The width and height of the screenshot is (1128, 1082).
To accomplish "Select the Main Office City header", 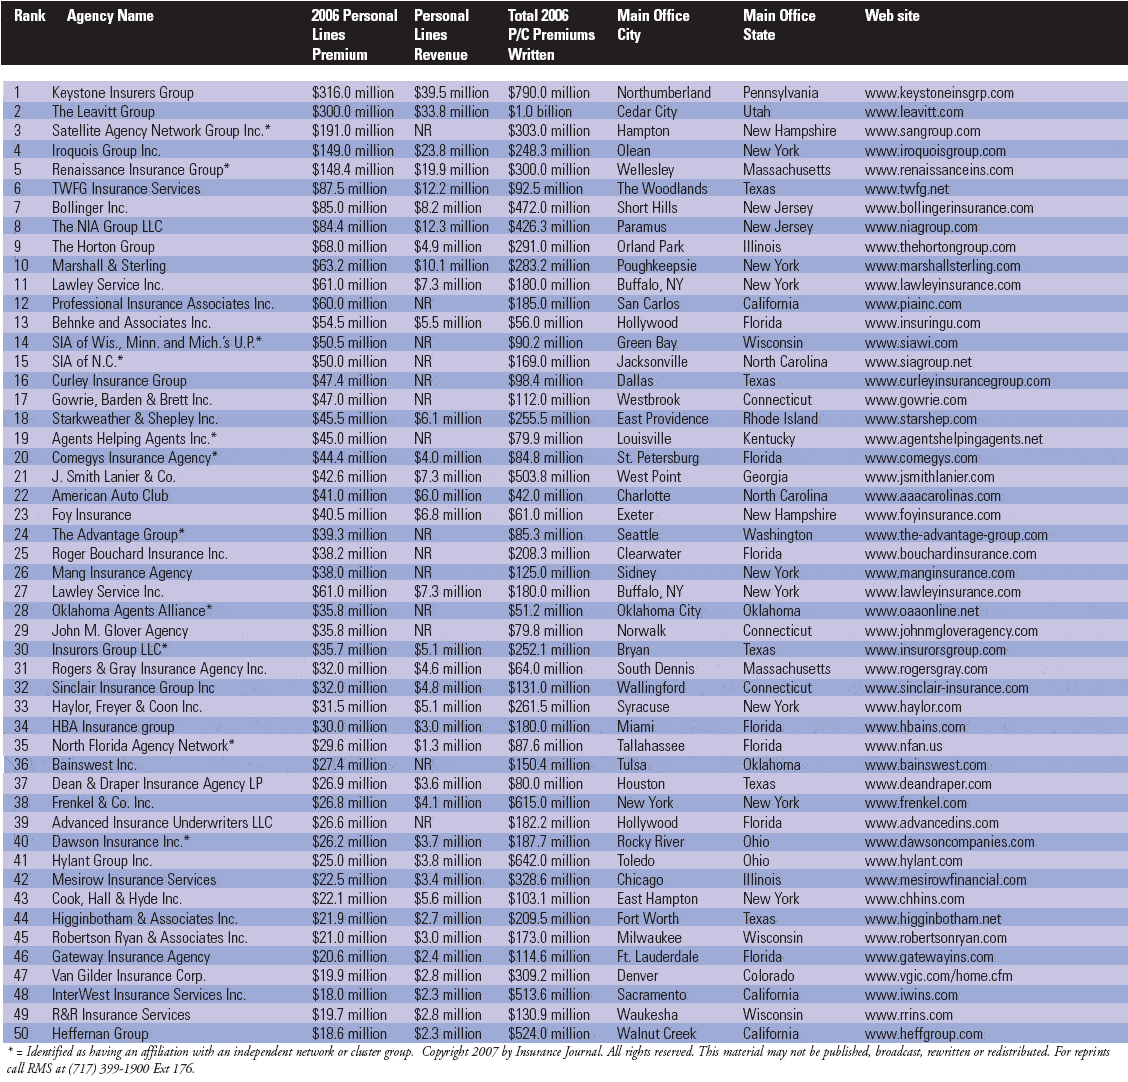I will click(x=653, y=25).
